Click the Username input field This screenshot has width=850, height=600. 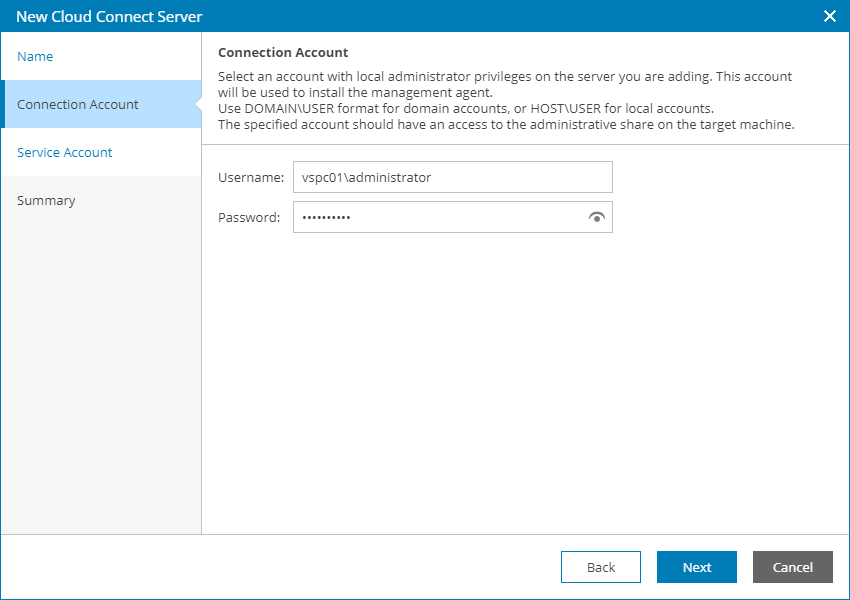tap(452, 177)
